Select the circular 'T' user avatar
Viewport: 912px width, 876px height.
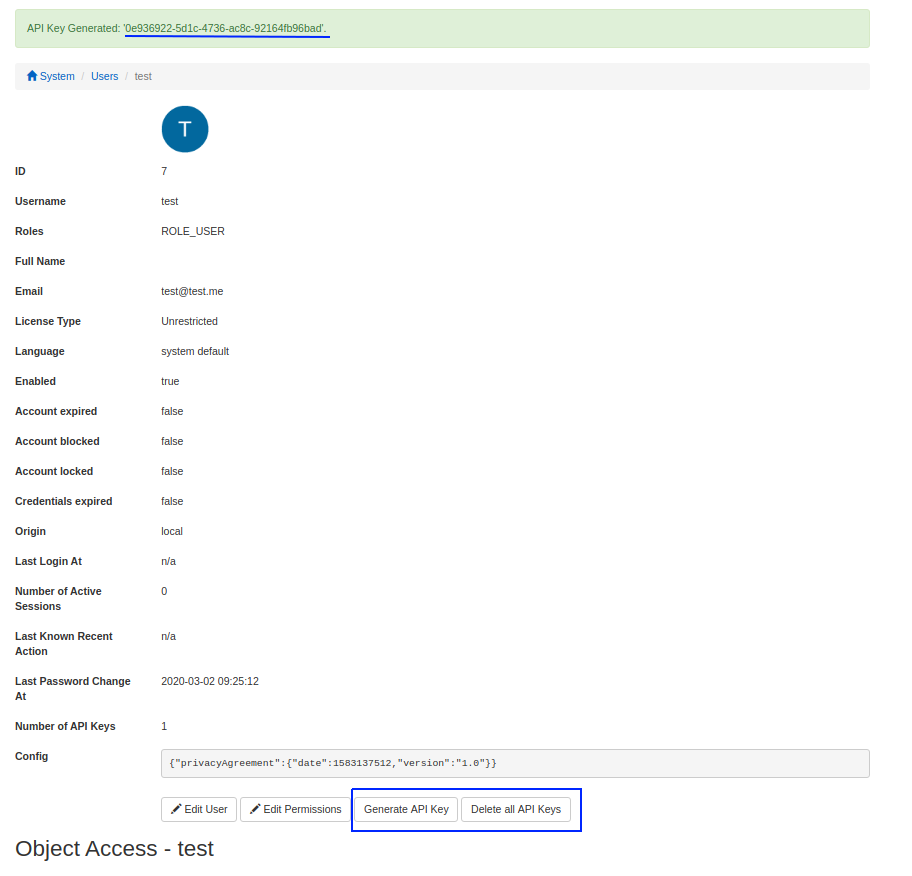pos(184,129)
